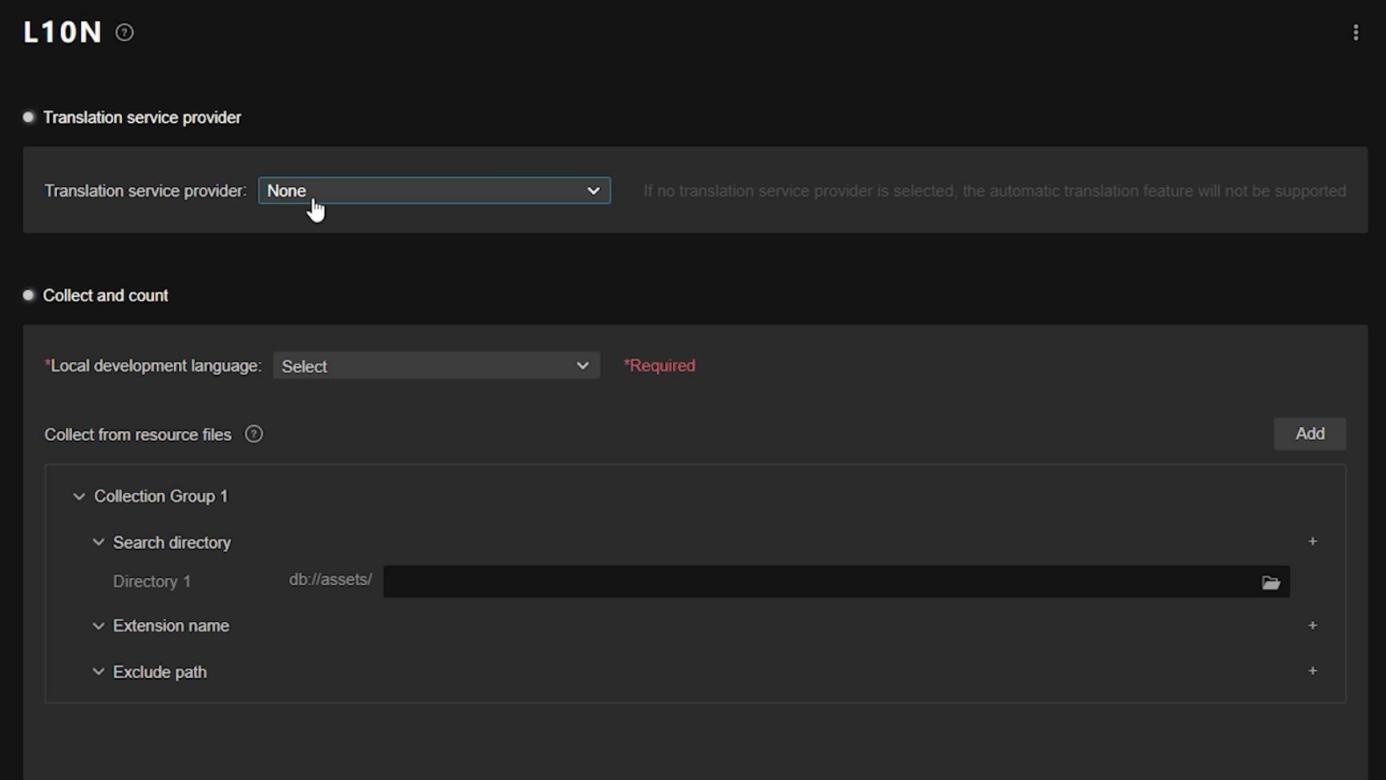Browse folders for Directory 1

1270,582
